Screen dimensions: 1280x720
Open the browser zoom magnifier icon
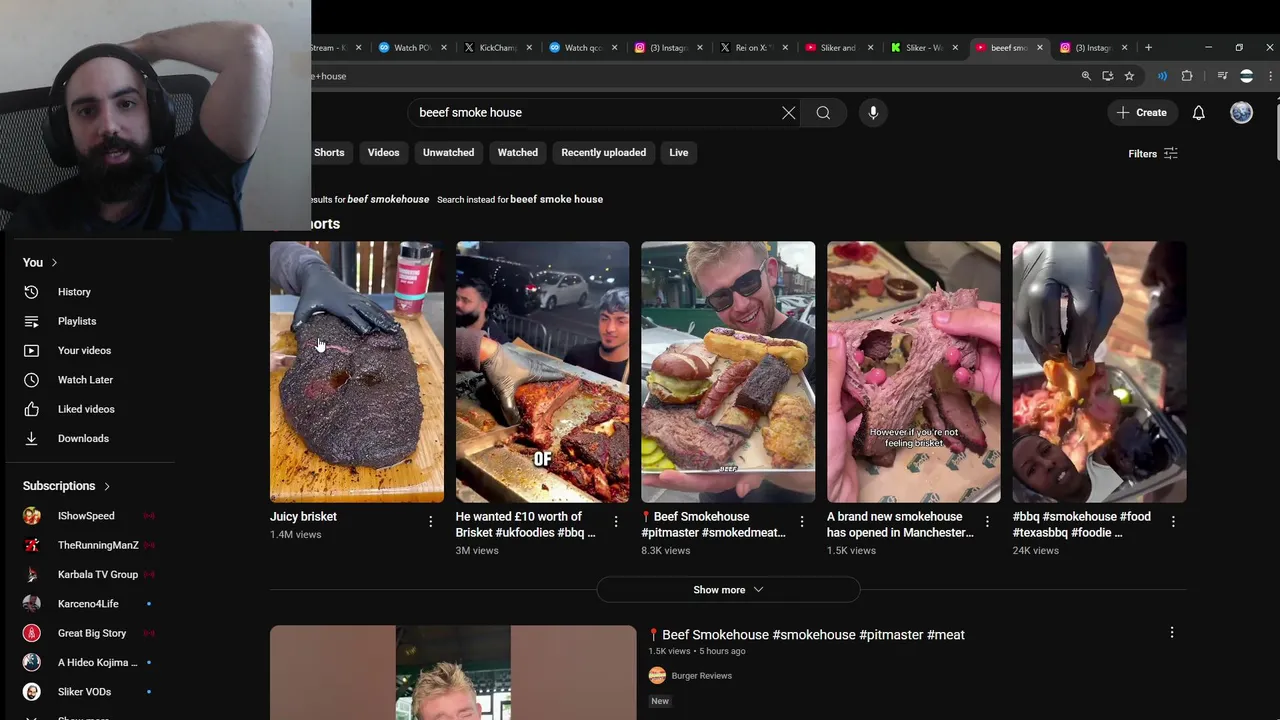pos(1086,76)
